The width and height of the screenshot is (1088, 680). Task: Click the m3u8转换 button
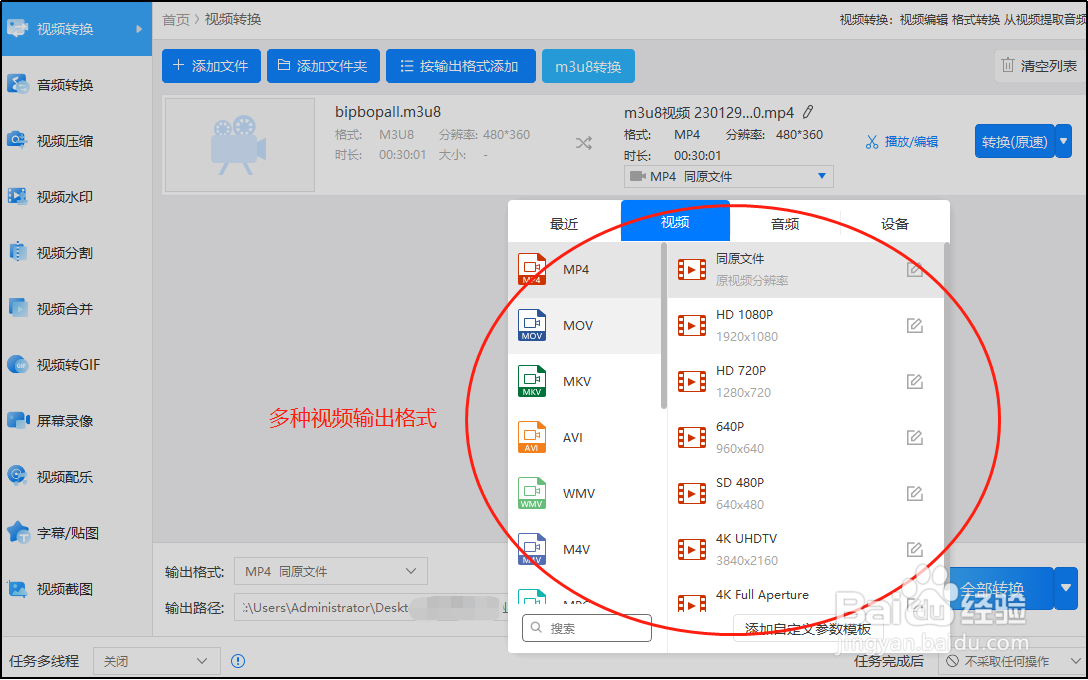tap(588, 66)
